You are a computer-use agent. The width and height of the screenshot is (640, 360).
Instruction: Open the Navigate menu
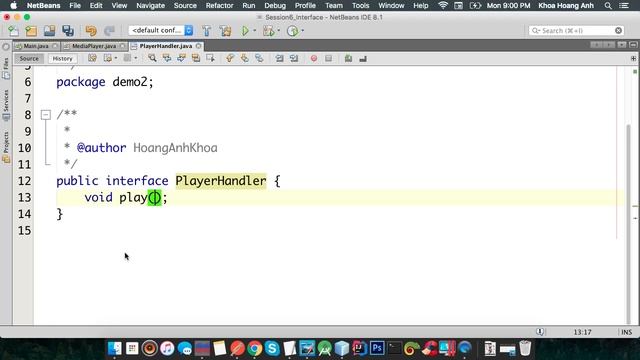(150, 6)
